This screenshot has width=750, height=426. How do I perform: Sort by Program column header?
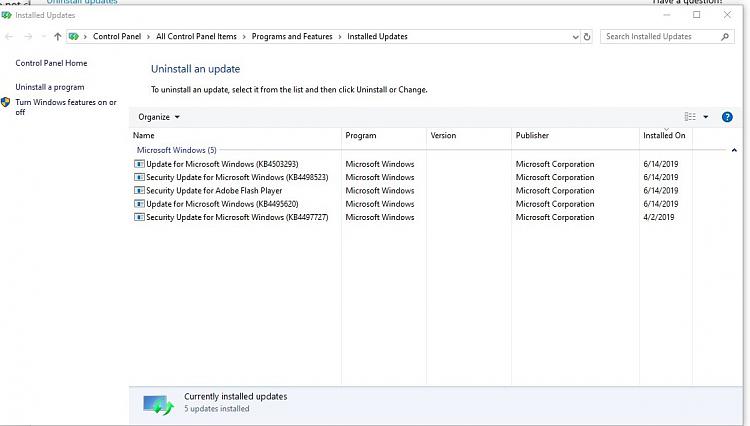[x=384, y=135]
